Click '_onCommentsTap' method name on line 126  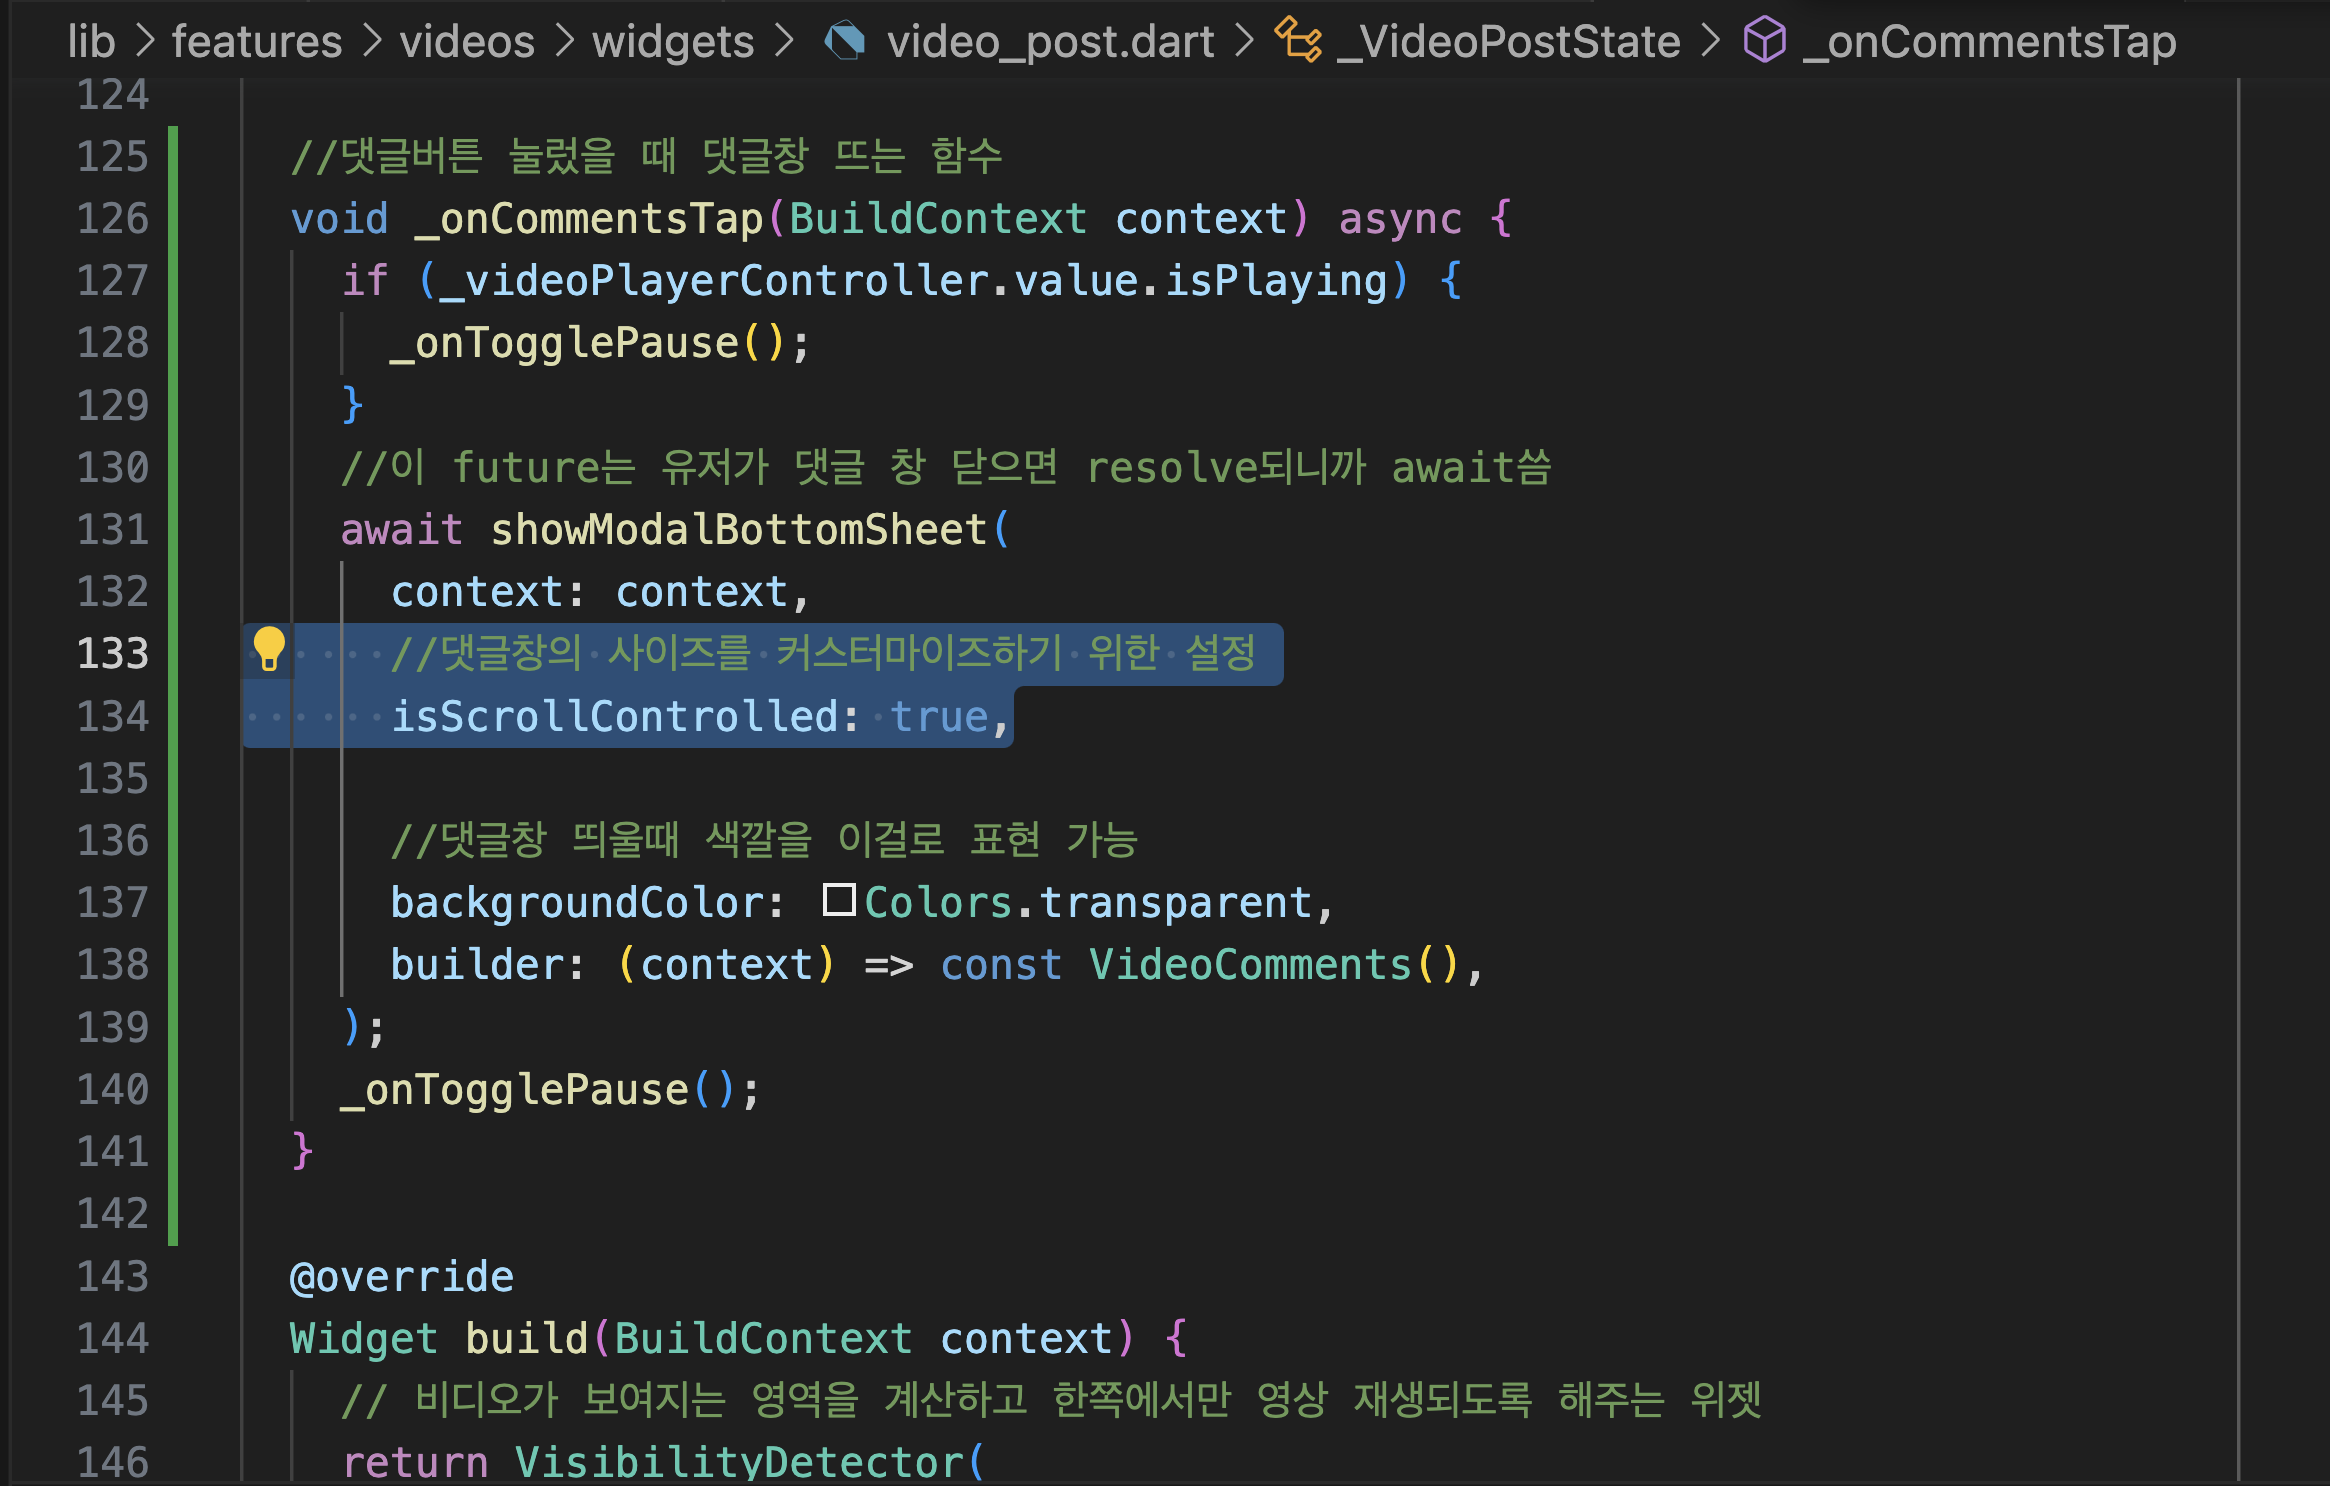[x=589, y=218]
